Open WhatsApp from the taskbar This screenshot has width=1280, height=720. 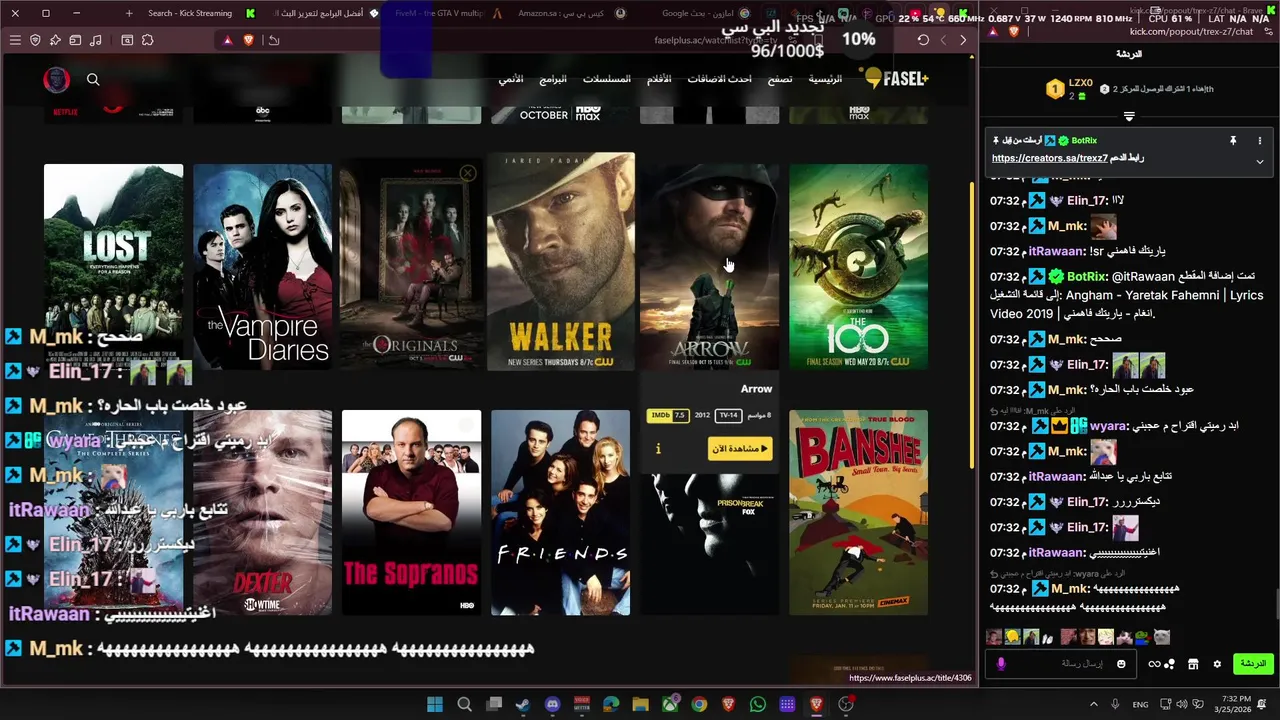[758, 705]
